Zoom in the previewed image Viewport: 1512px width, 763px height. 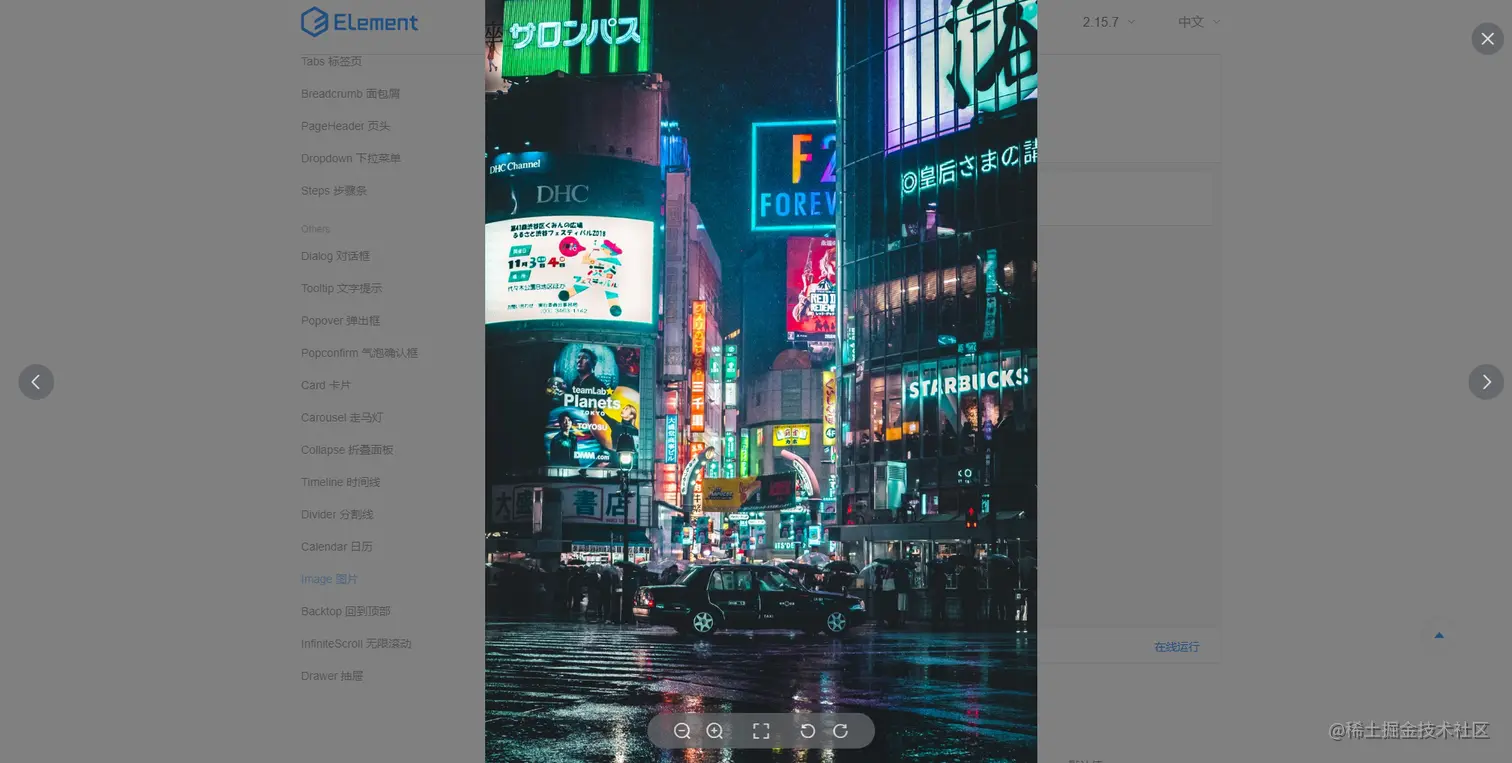[715, 731]
